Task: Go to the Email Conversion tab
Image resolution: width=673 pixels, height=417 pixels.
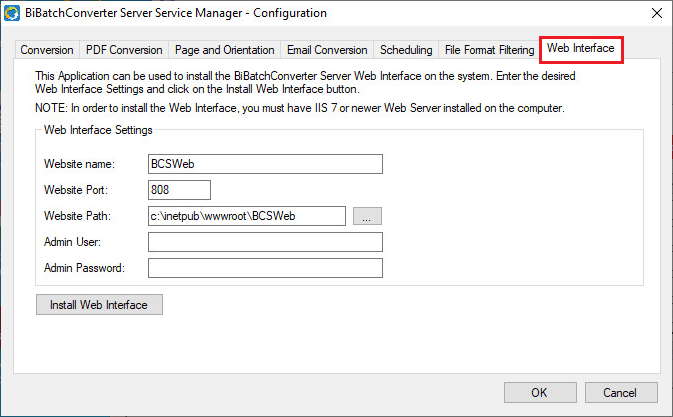Action: [326, 50]
